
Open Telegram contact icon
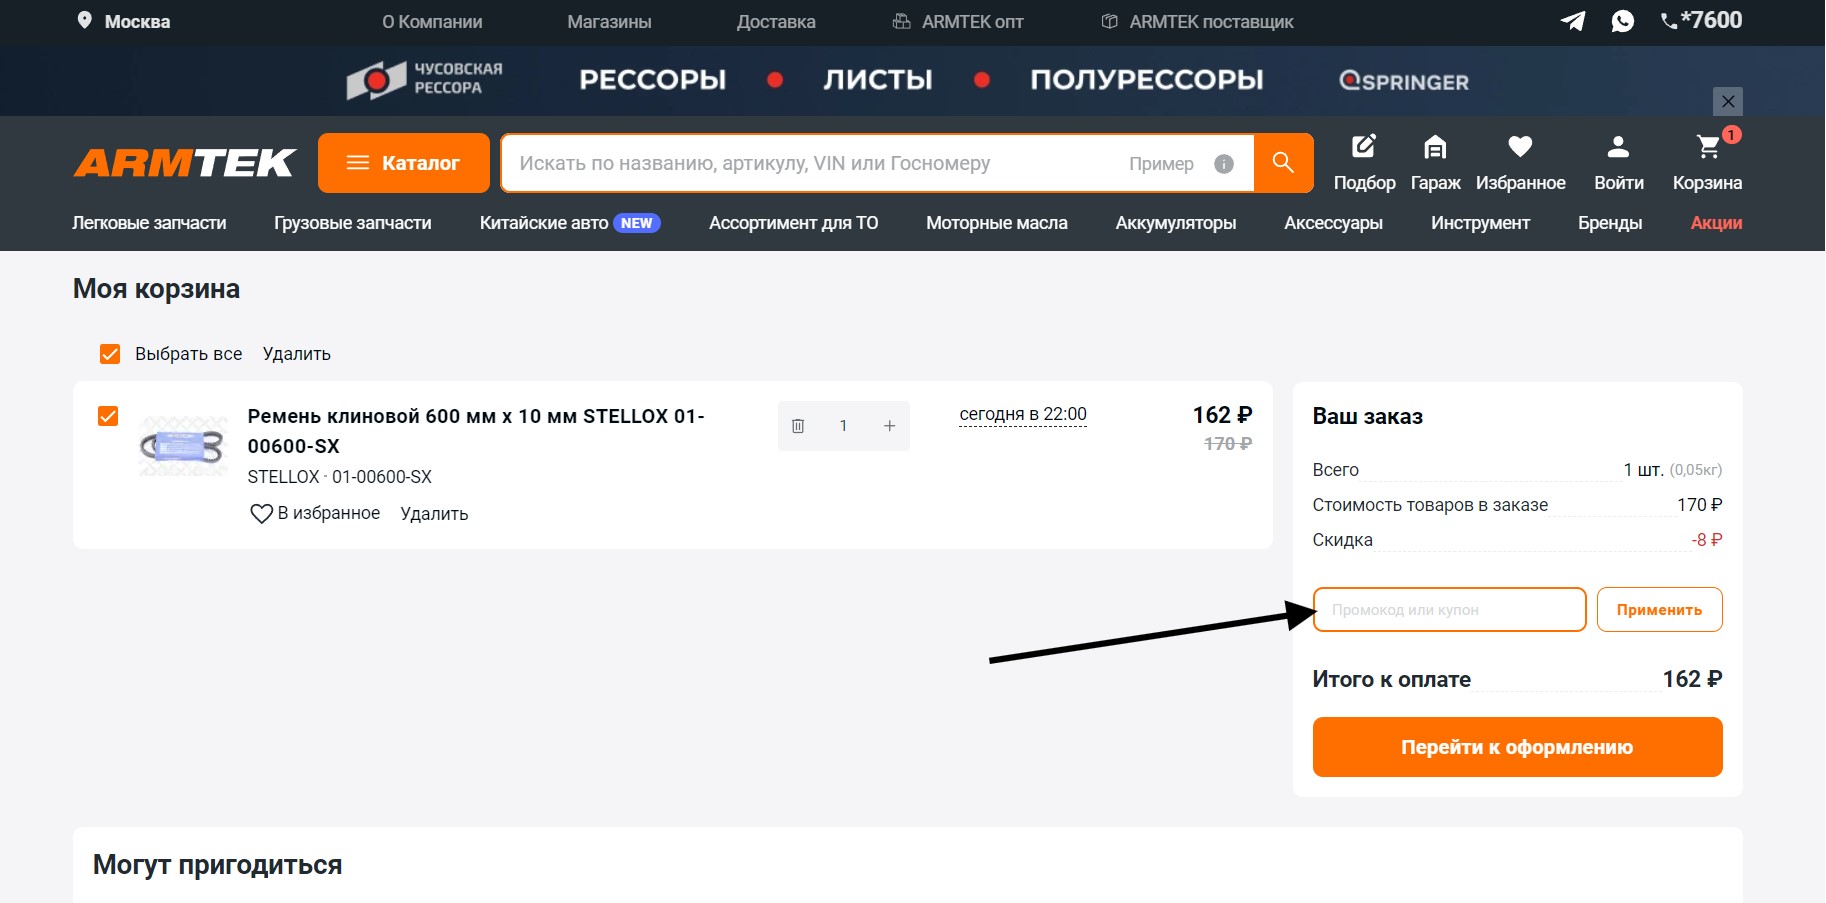pos(1572,21)
